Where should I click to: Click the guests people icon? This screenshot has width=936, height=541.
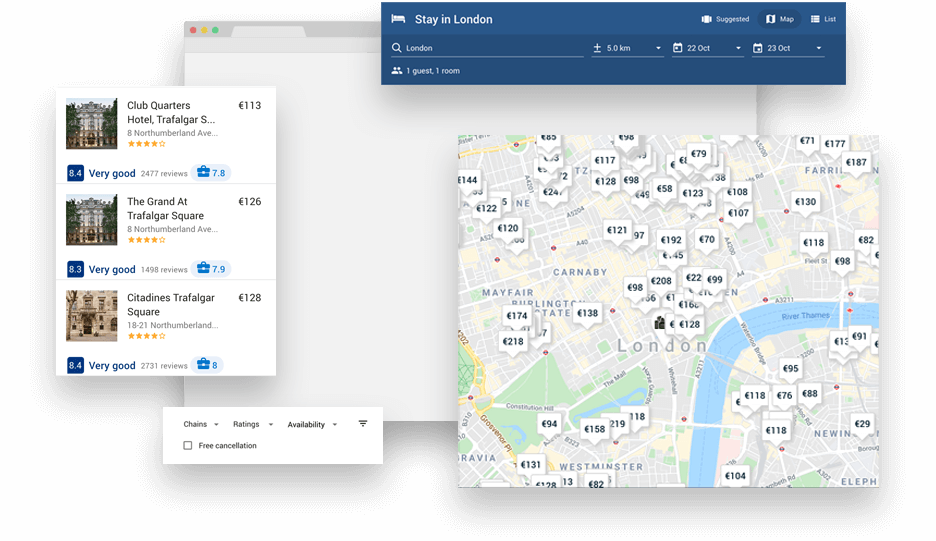coord(397,71)
